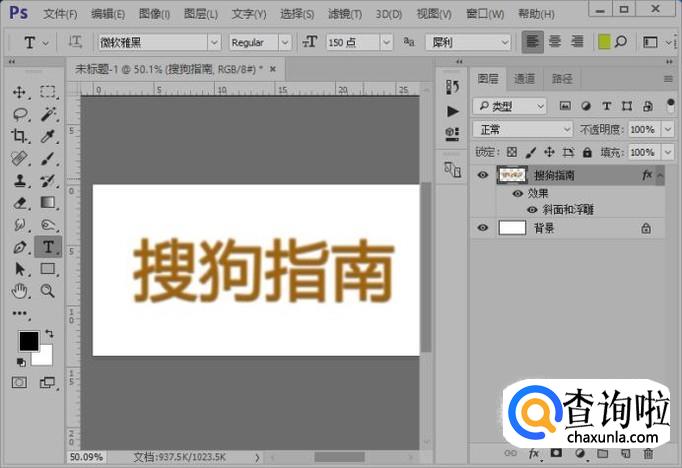Toggle lock image pixels brush icon
The height and width of the screenshot is (468, 682).
(531, 152)
